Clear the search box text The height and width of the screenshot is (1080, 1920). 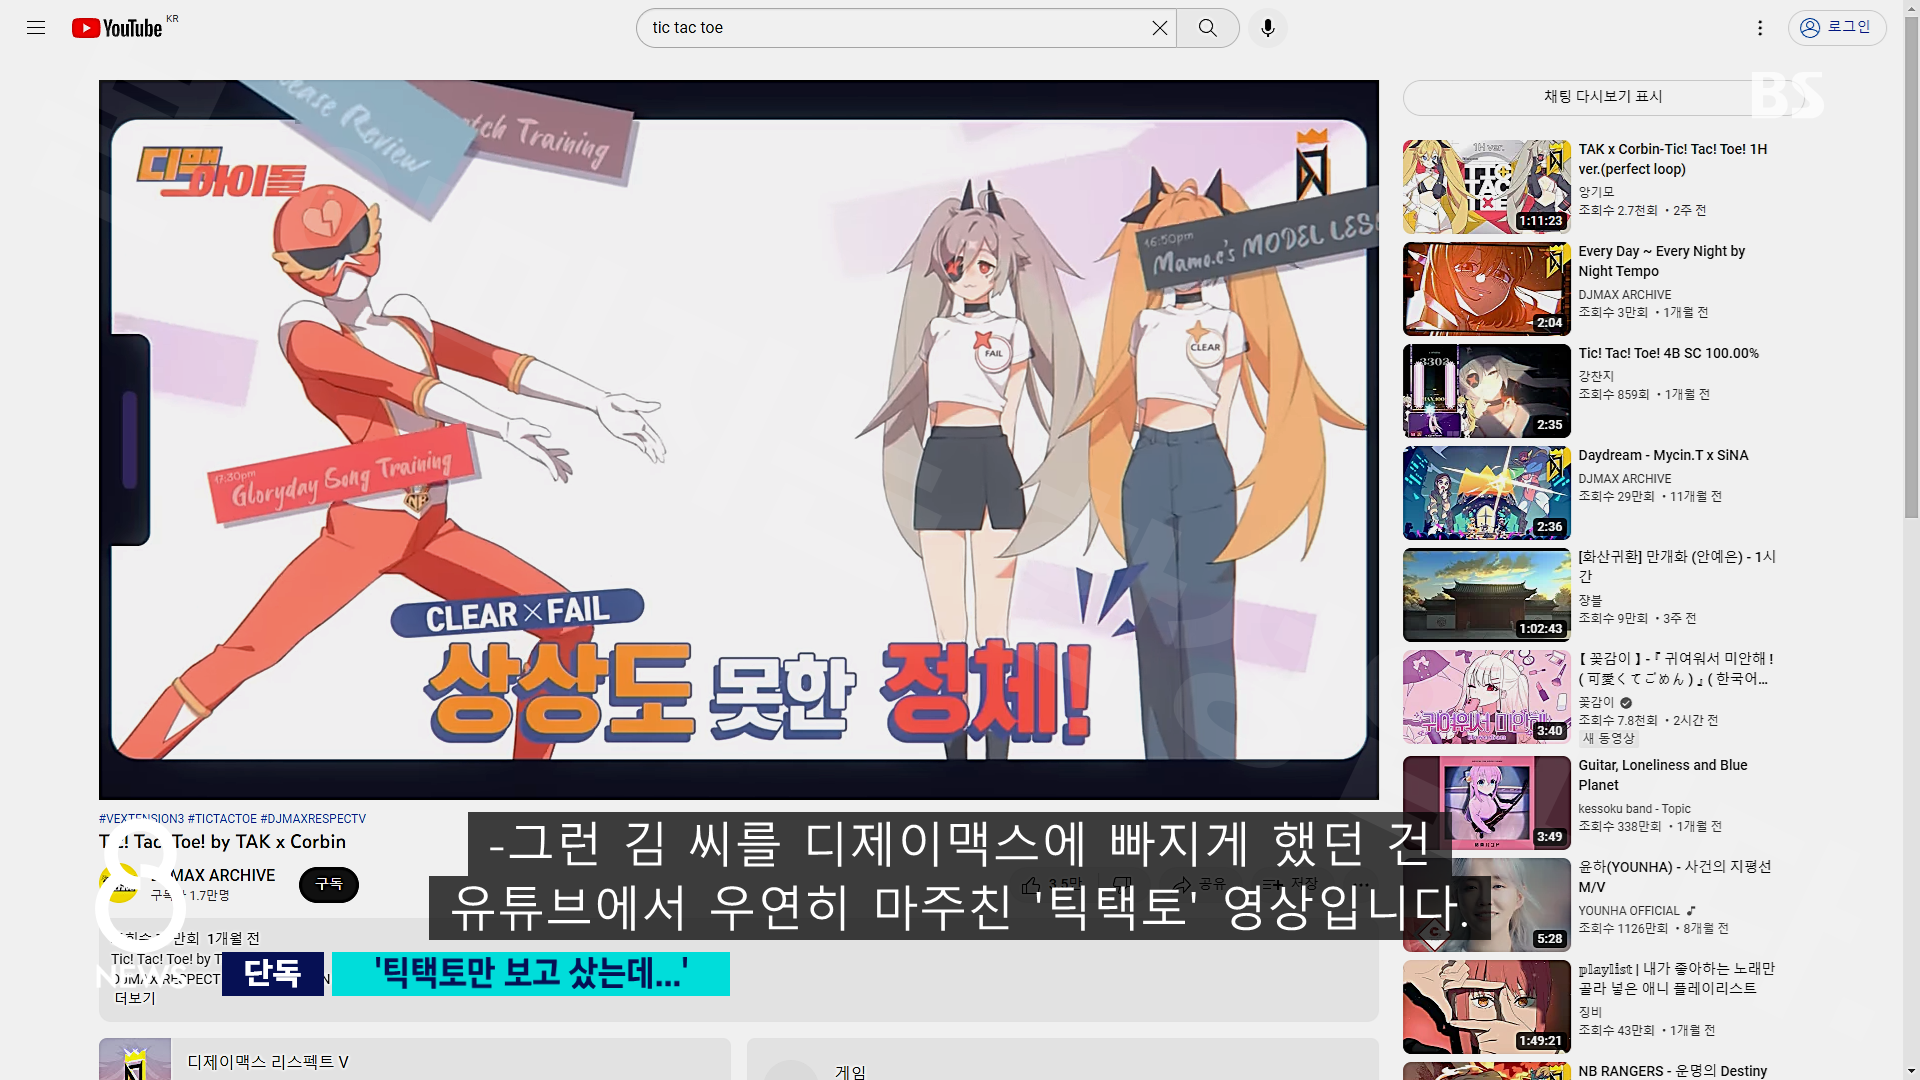coord(1159,28)
